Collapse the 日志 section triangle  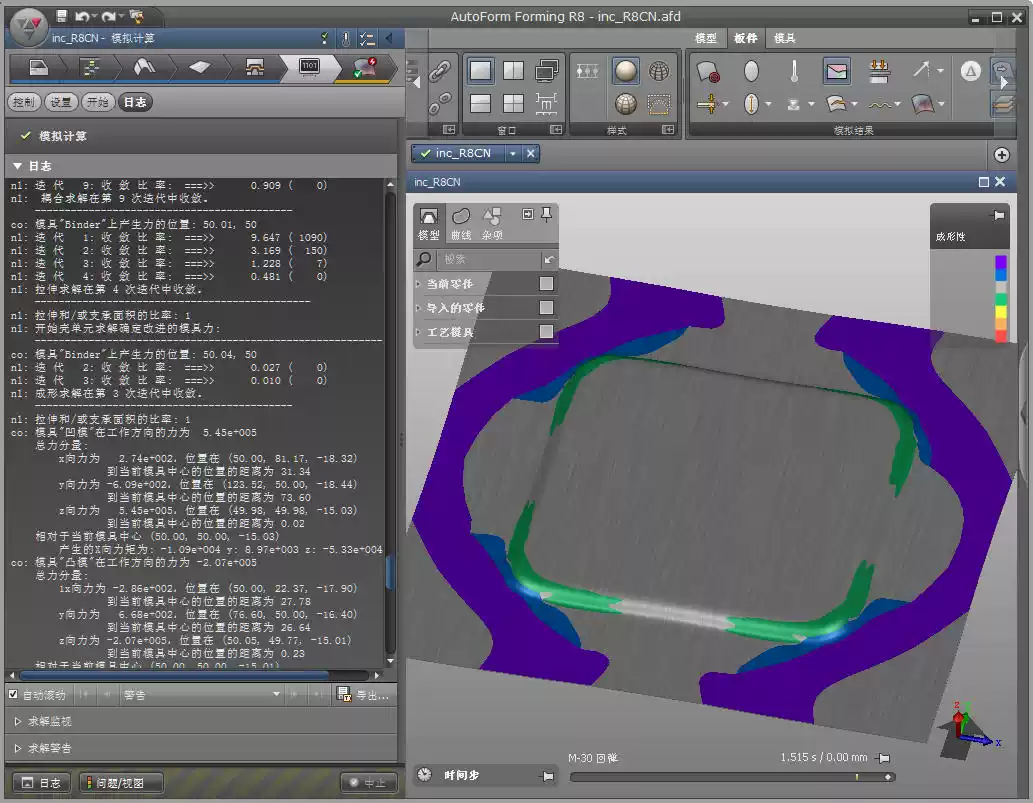pos(18,166)
